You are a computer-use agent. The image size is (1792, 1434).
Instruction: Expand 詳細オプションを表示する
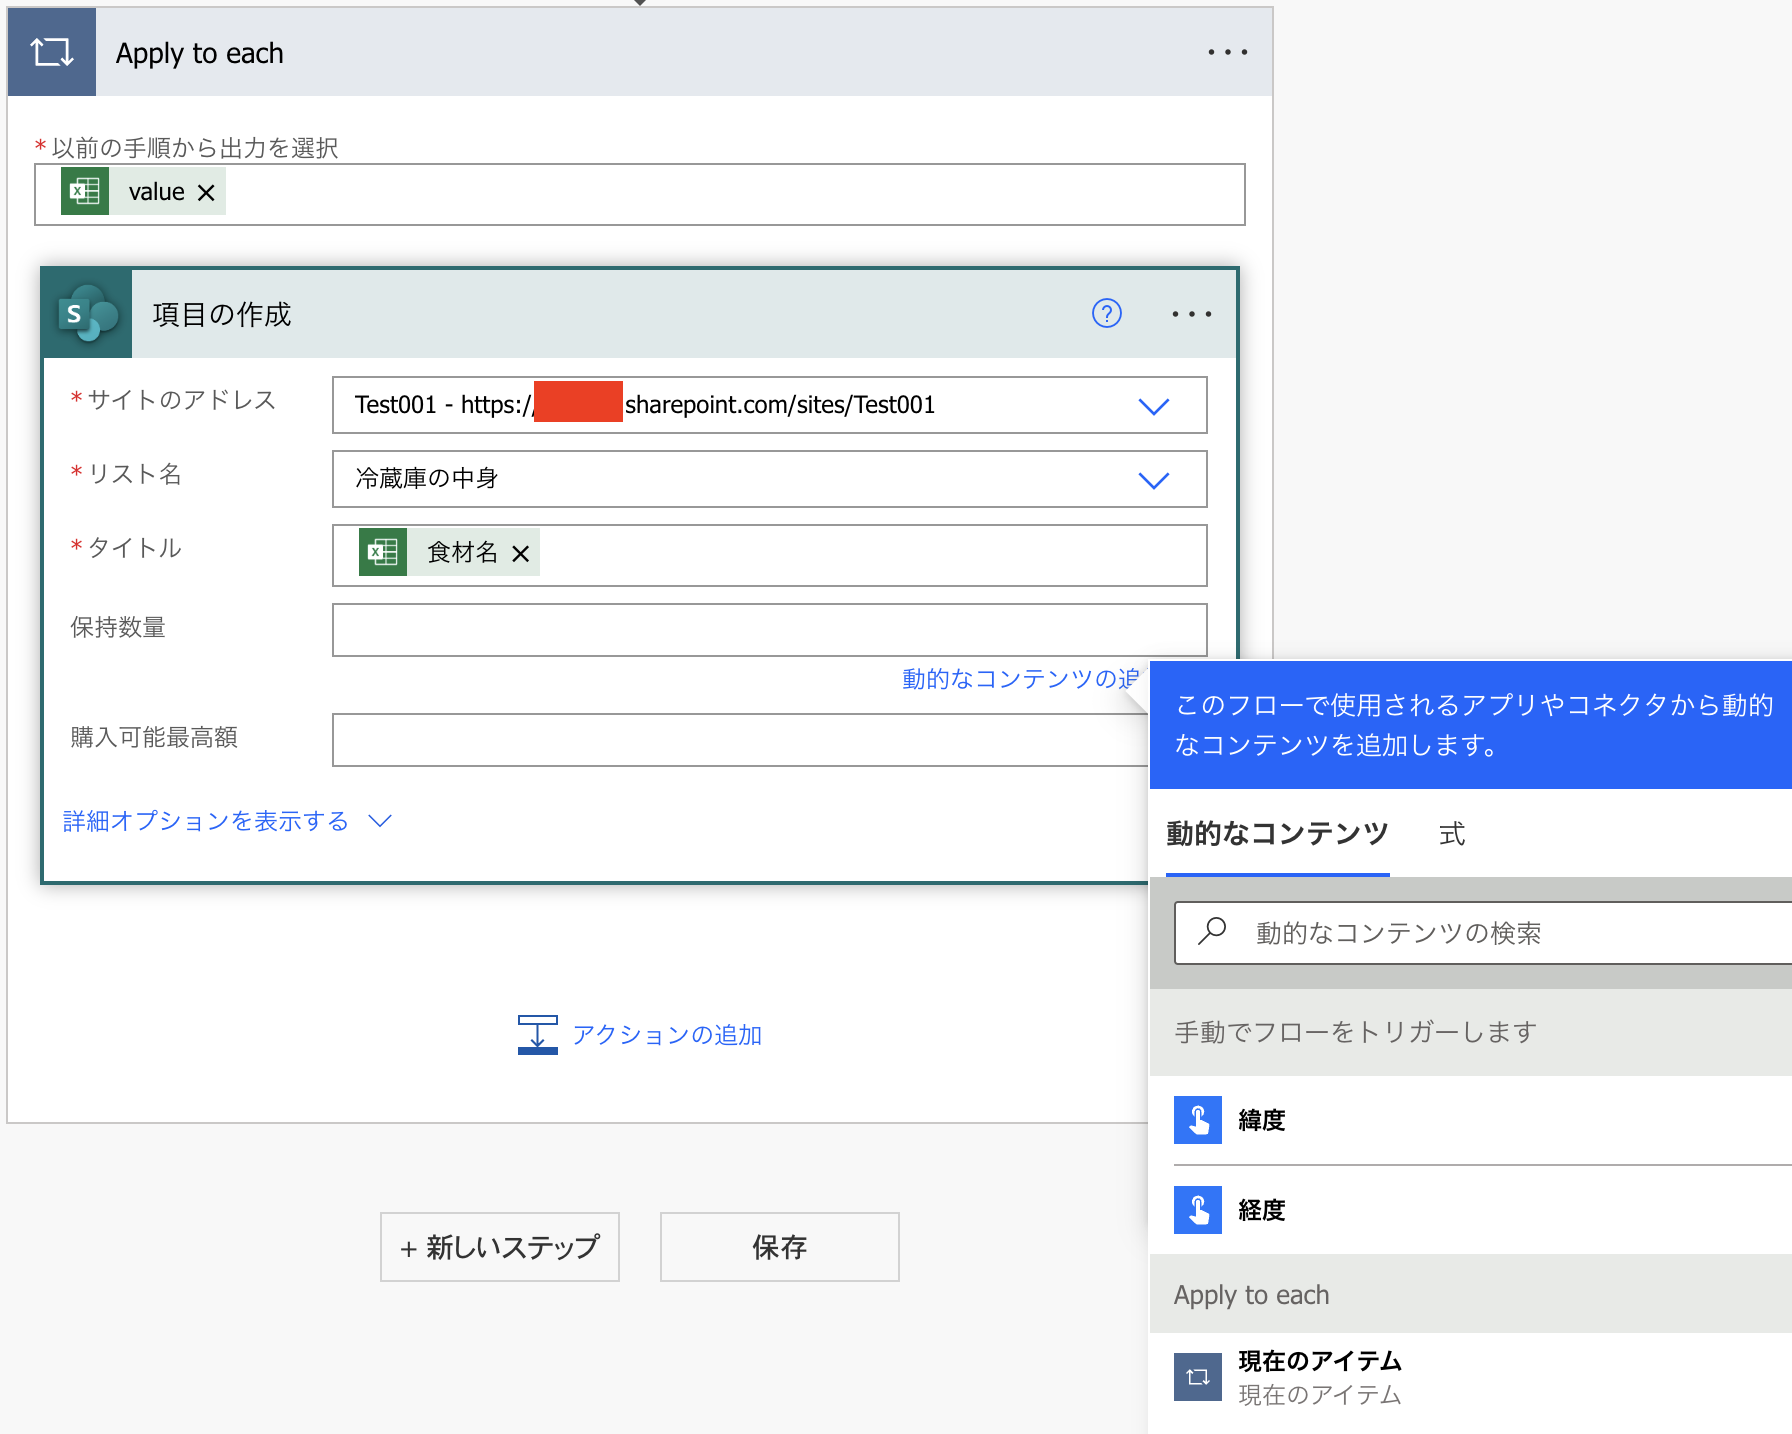[227, 821]
